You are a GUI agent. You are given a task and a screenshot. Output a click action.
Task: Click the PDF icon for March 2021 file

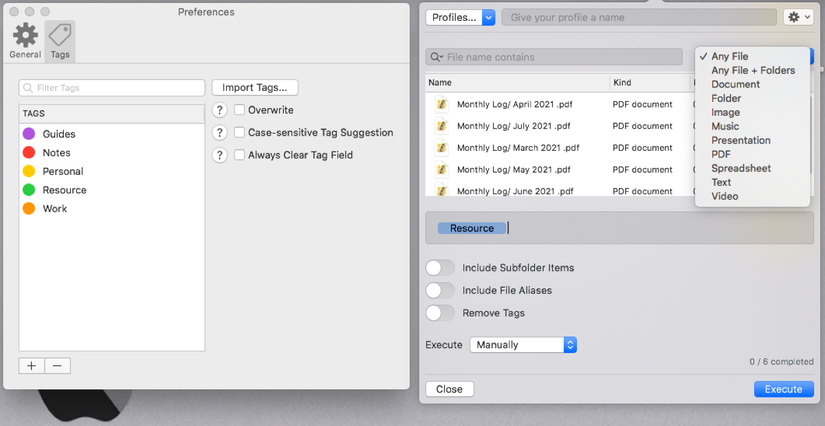coord(442,148)
